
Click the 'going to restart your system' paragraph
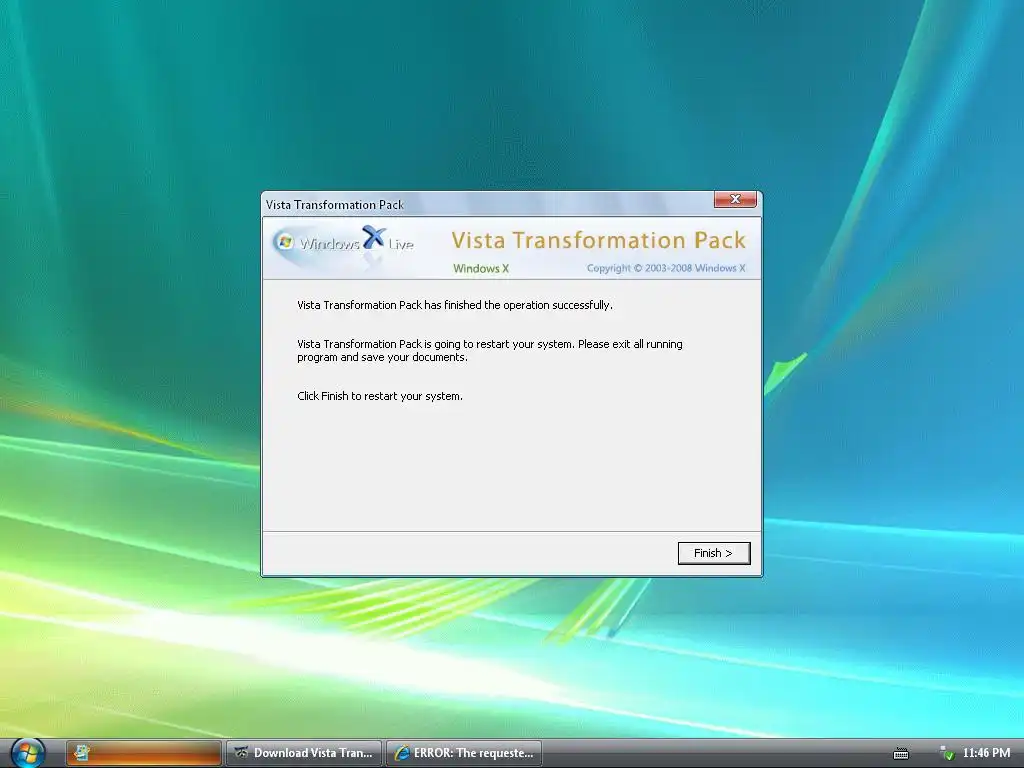pos(490,351)
